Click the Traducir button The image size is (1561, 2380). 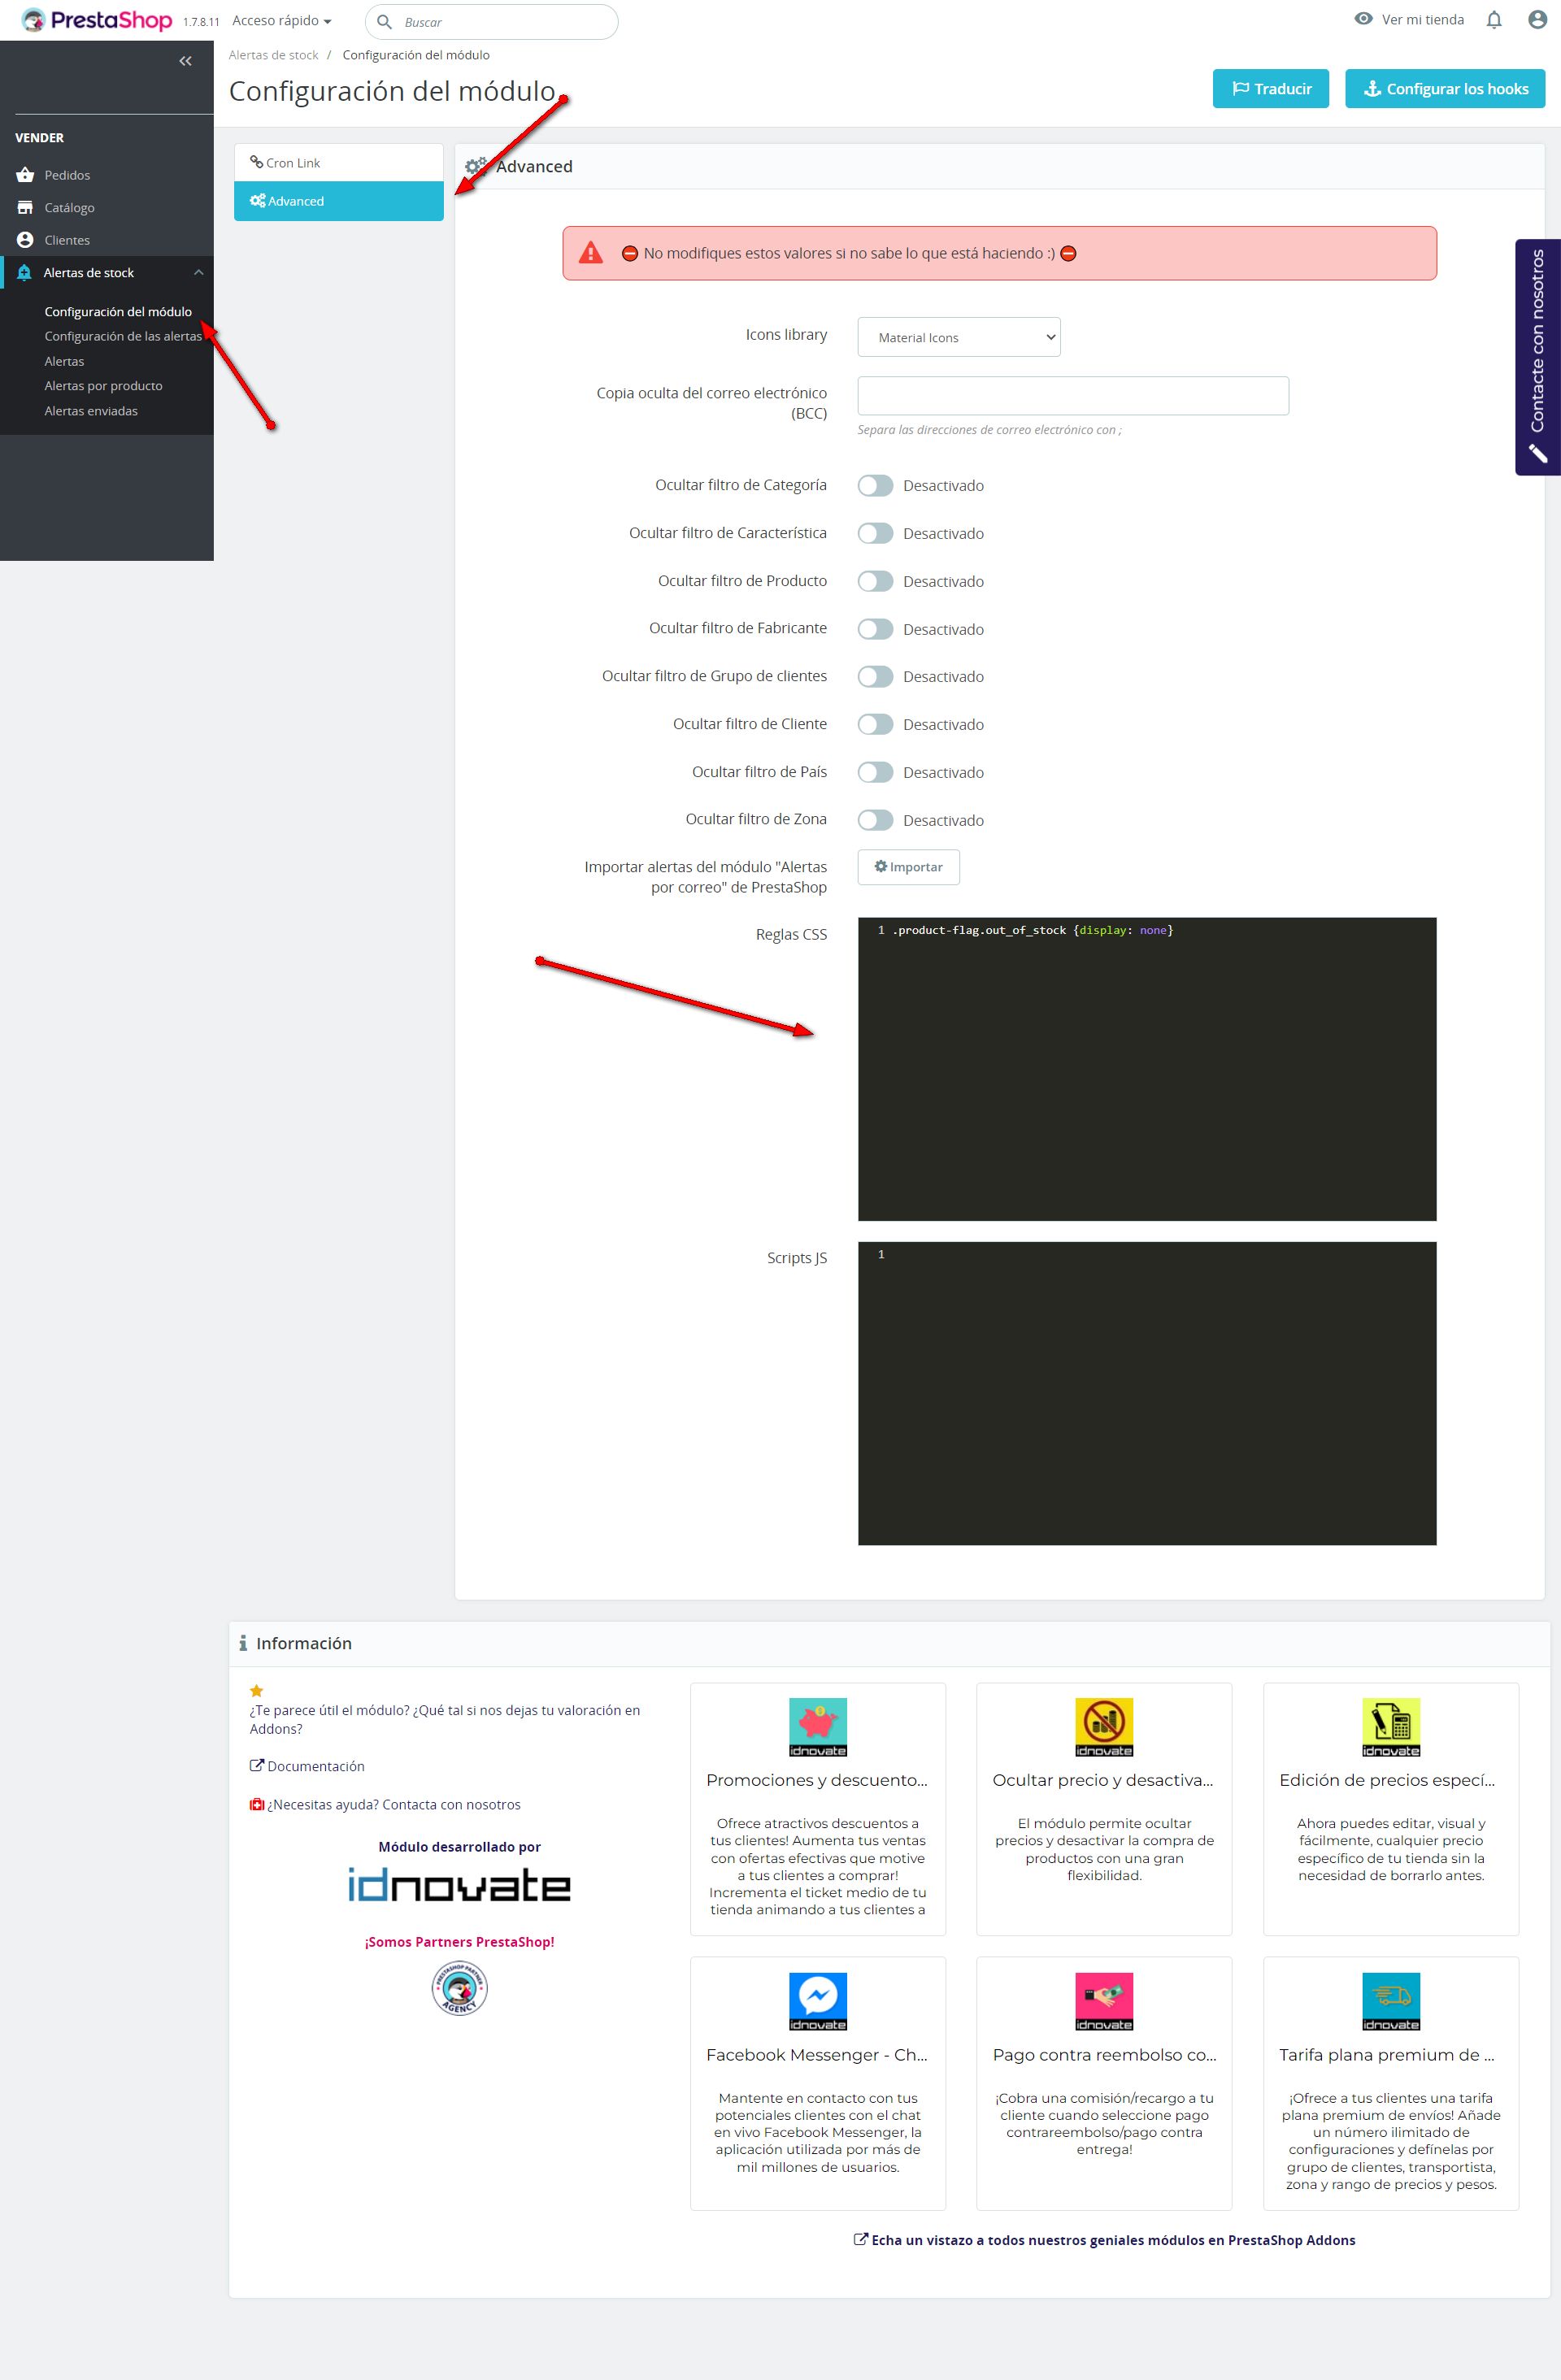coord(1270,89)
